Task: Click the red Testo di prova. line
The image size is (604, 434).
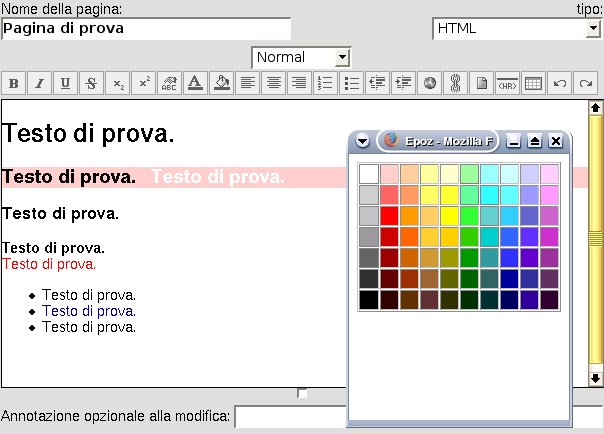Action: tap(49, 264)
